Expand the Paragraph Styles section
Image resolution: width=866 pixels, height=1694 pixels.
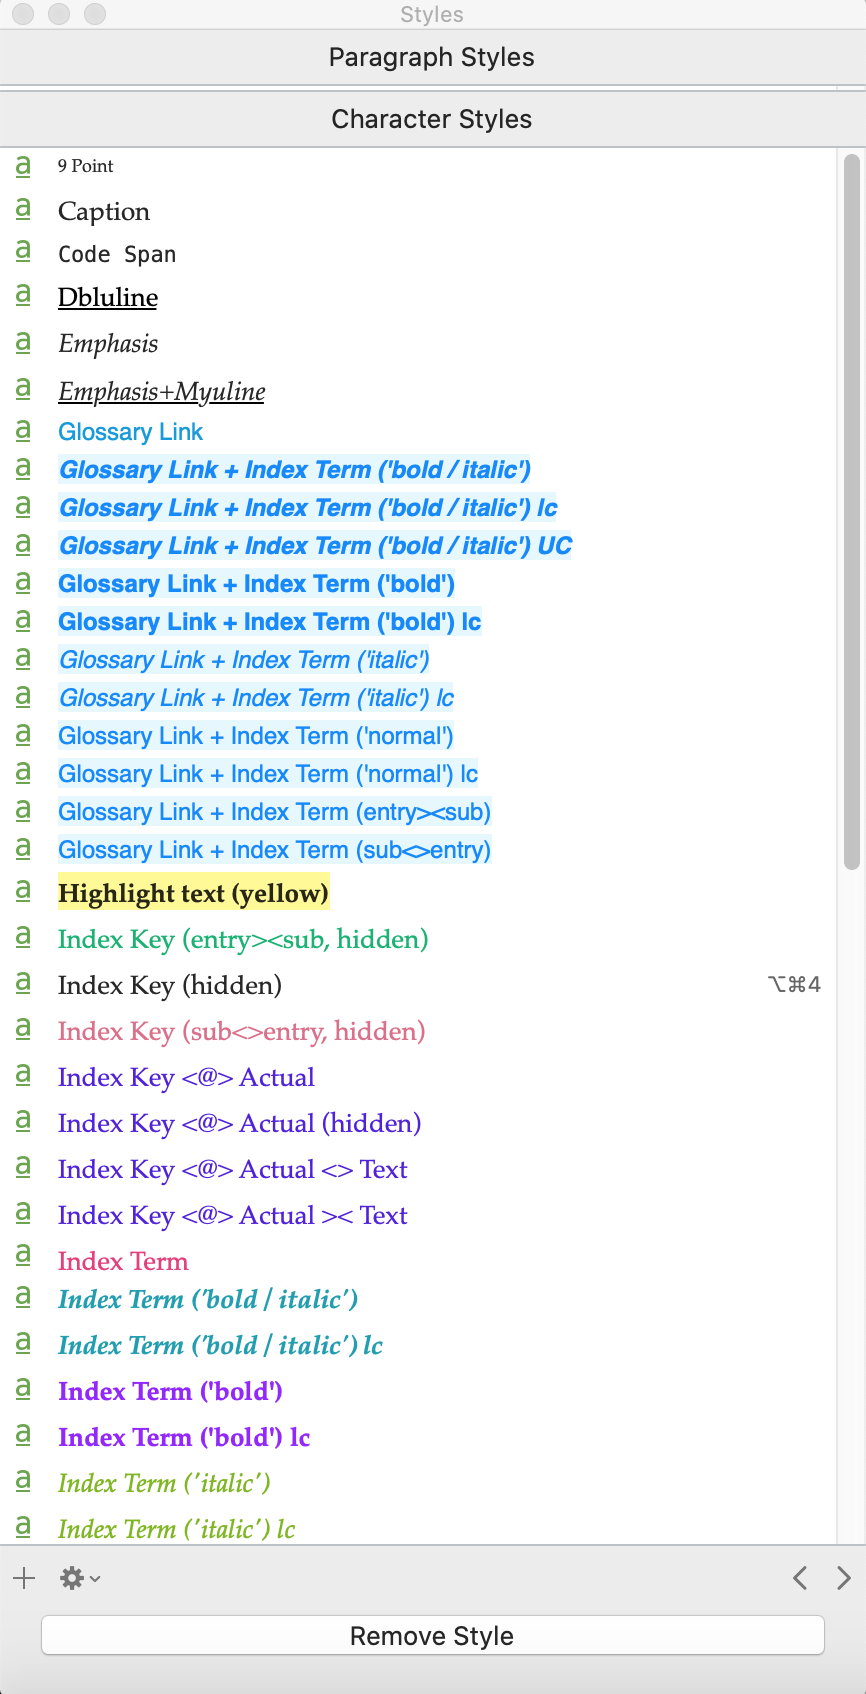(x=432, y=57)
